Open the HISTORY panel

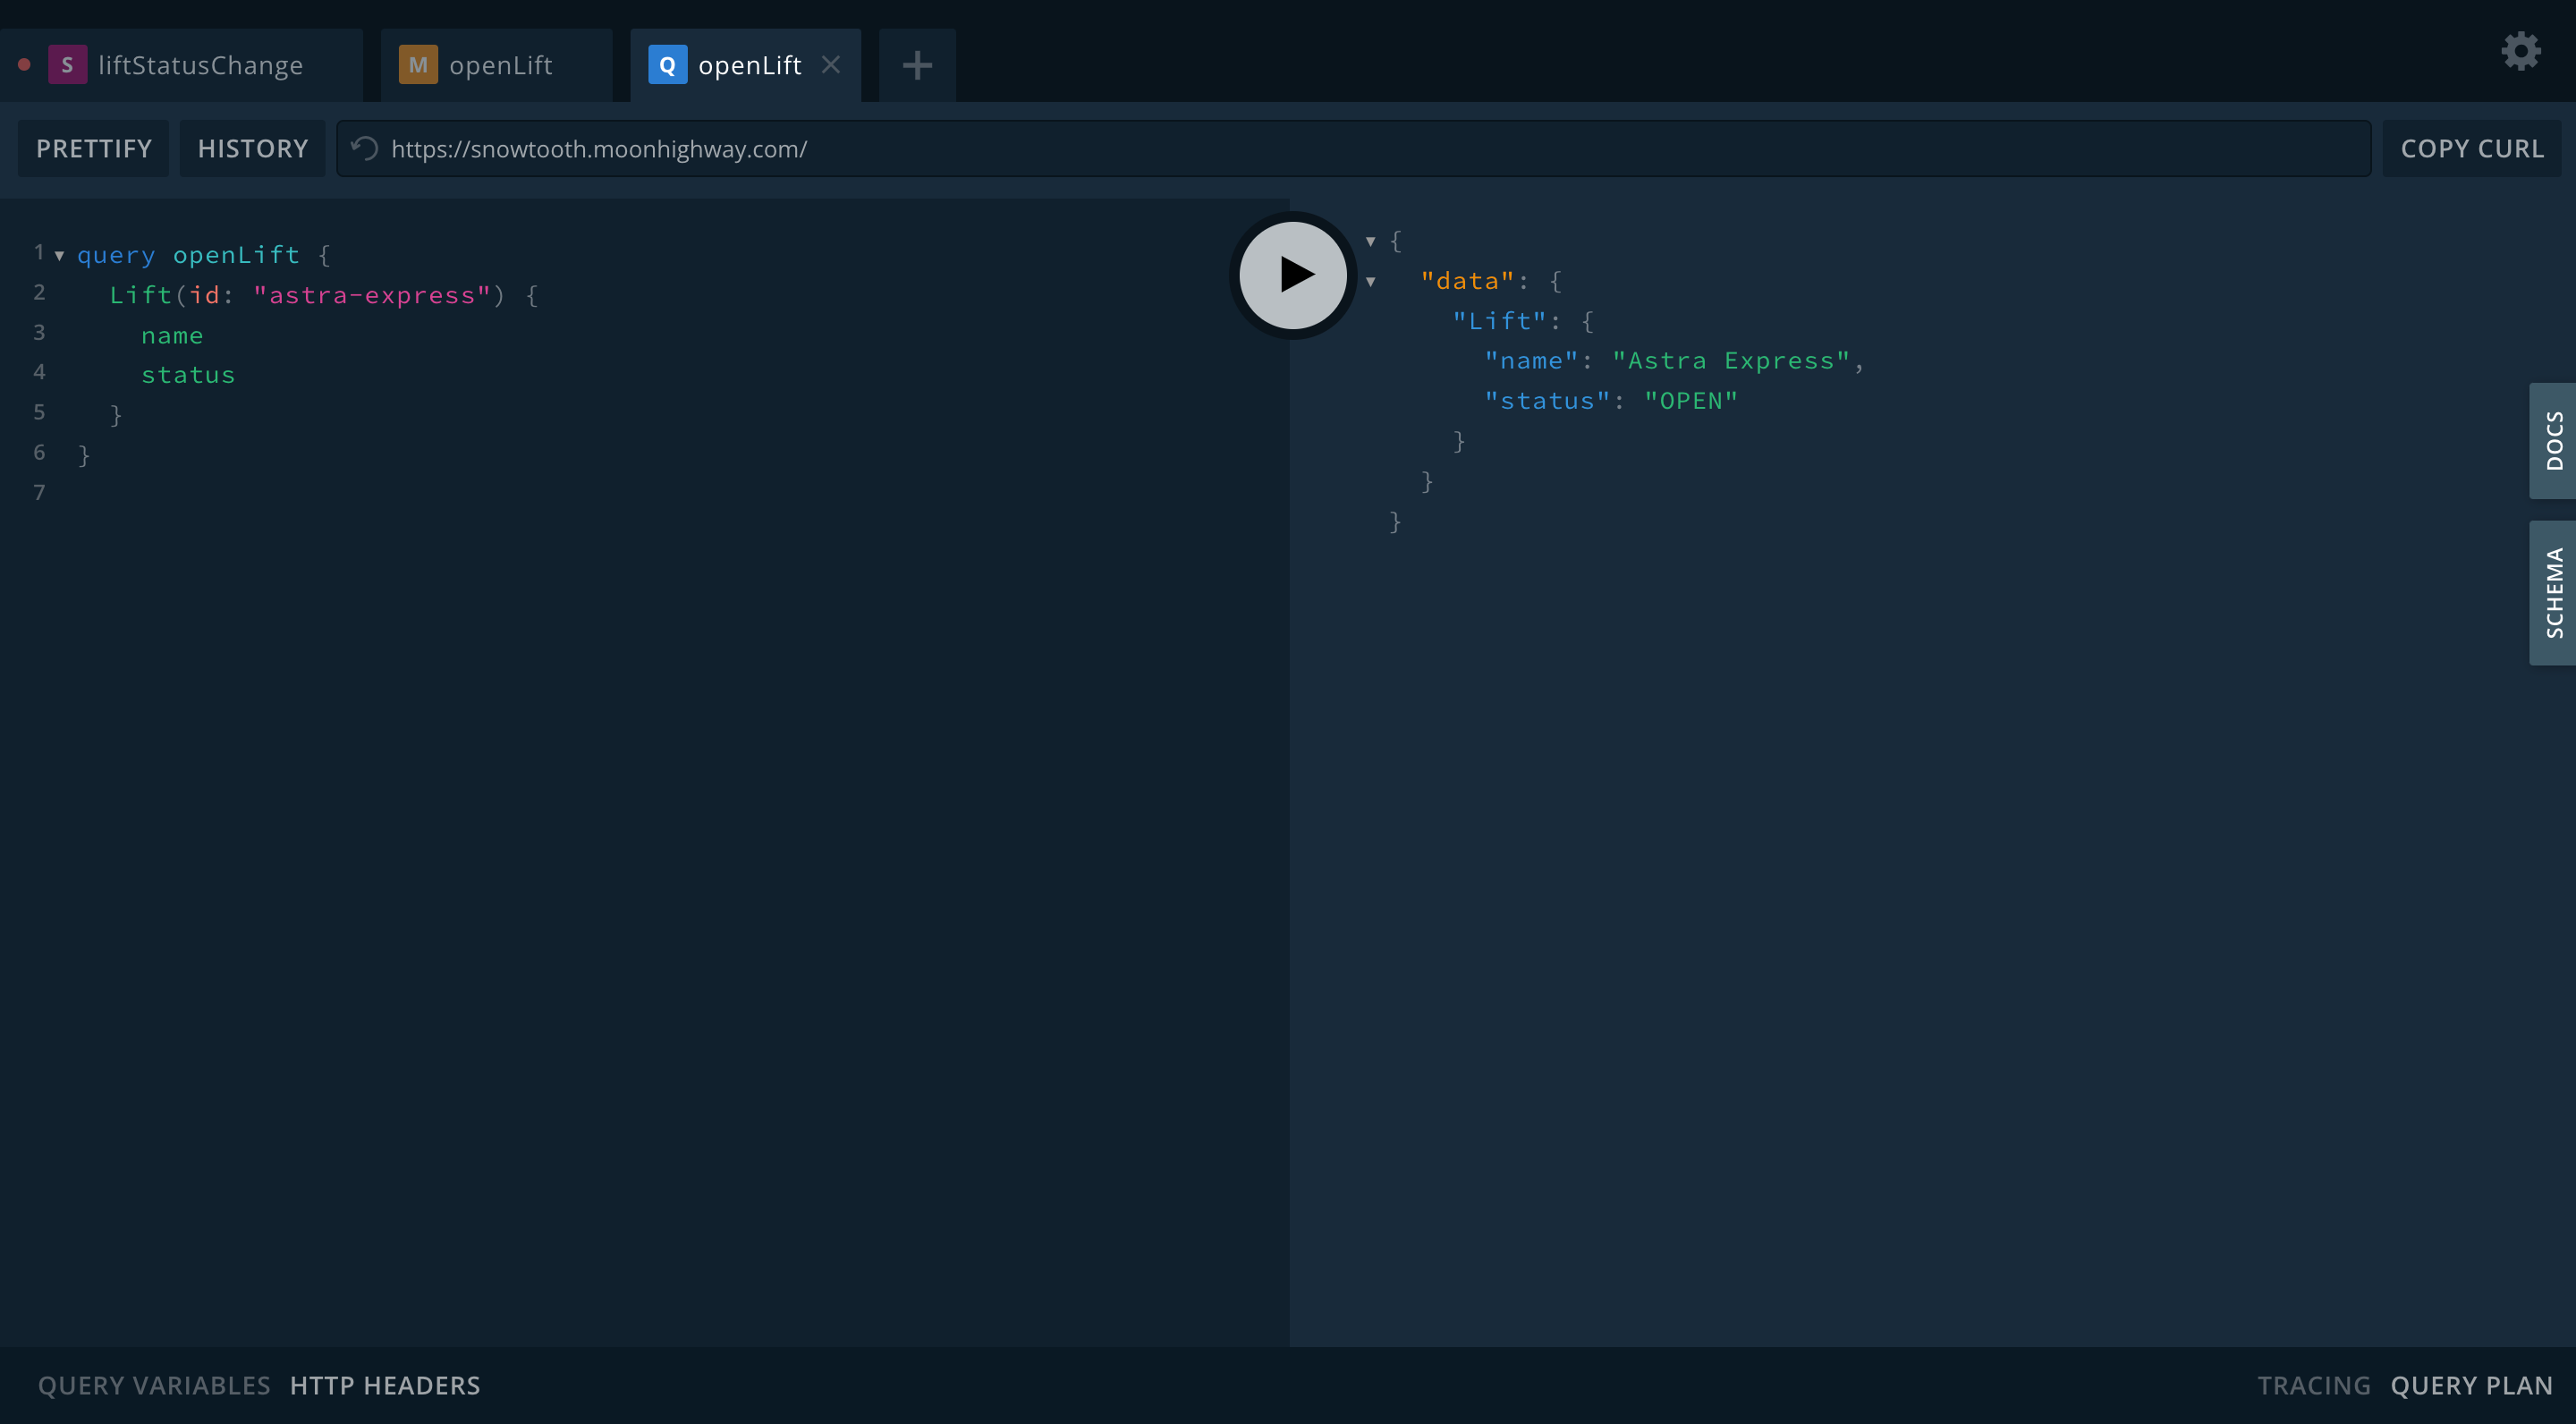coord(252,149)
